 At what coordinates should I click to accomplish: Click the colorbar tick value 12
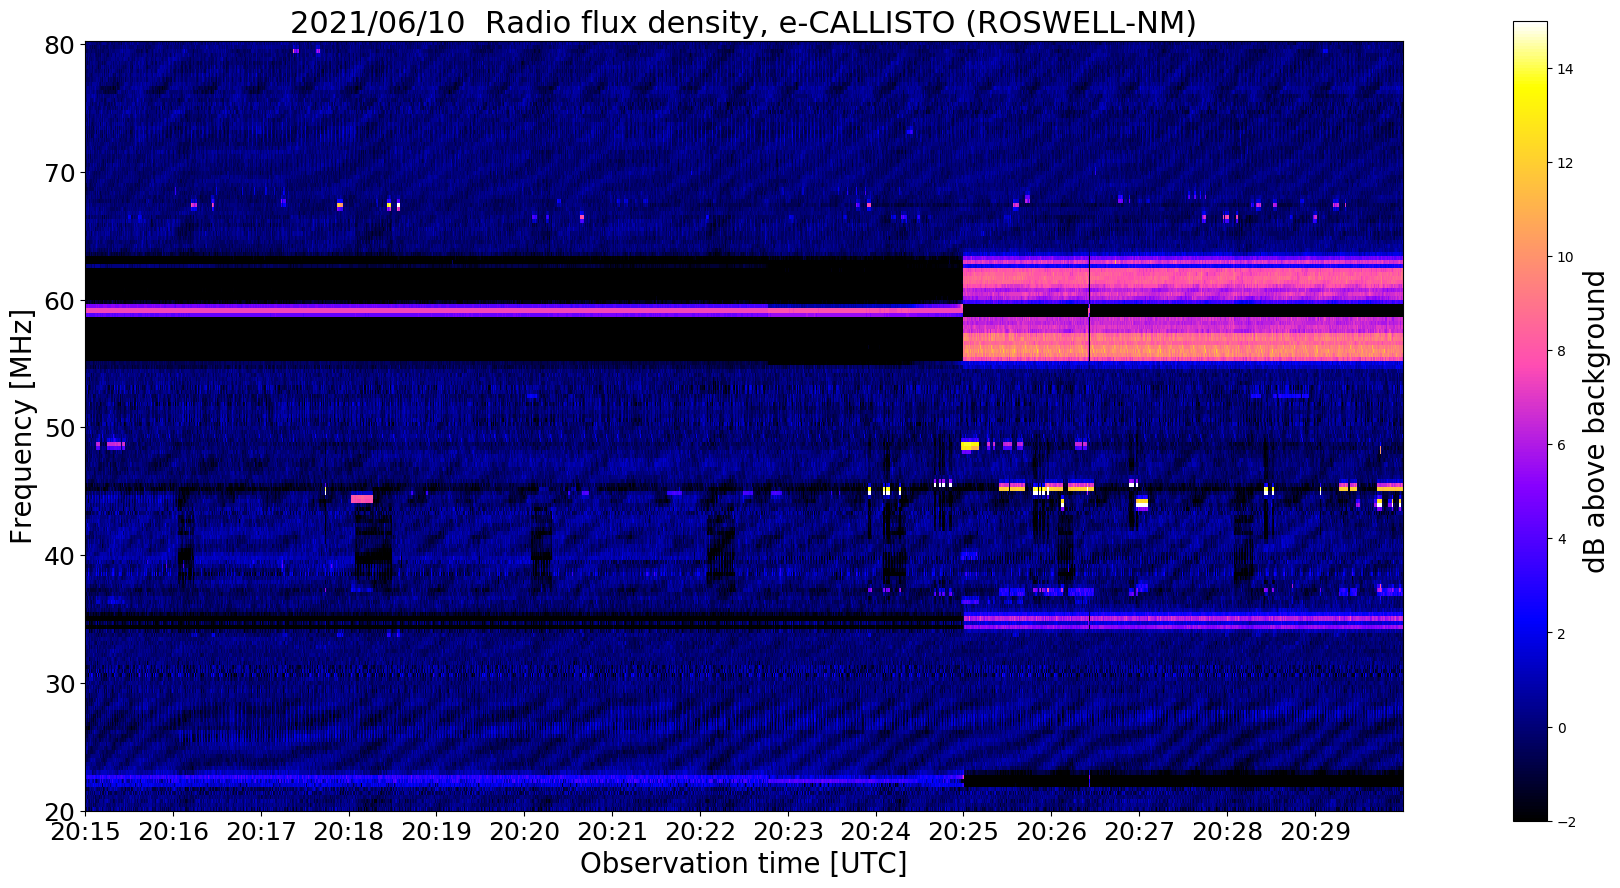point(1564,163)
